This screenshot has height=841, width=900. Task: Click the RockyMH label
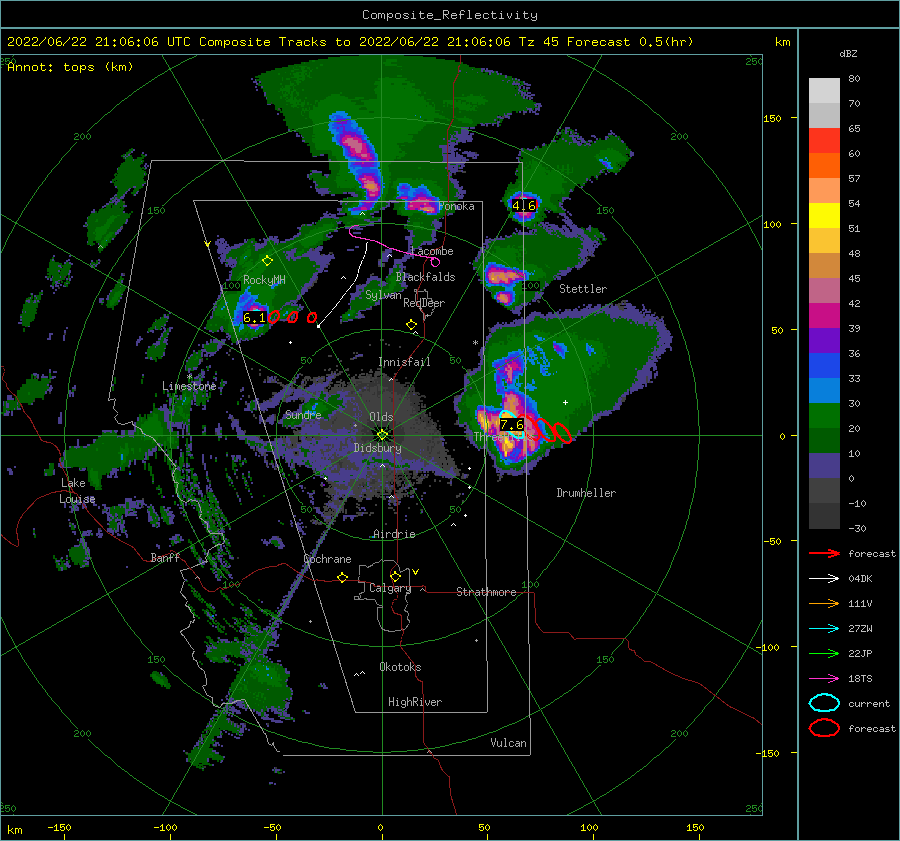coord(264,280)
